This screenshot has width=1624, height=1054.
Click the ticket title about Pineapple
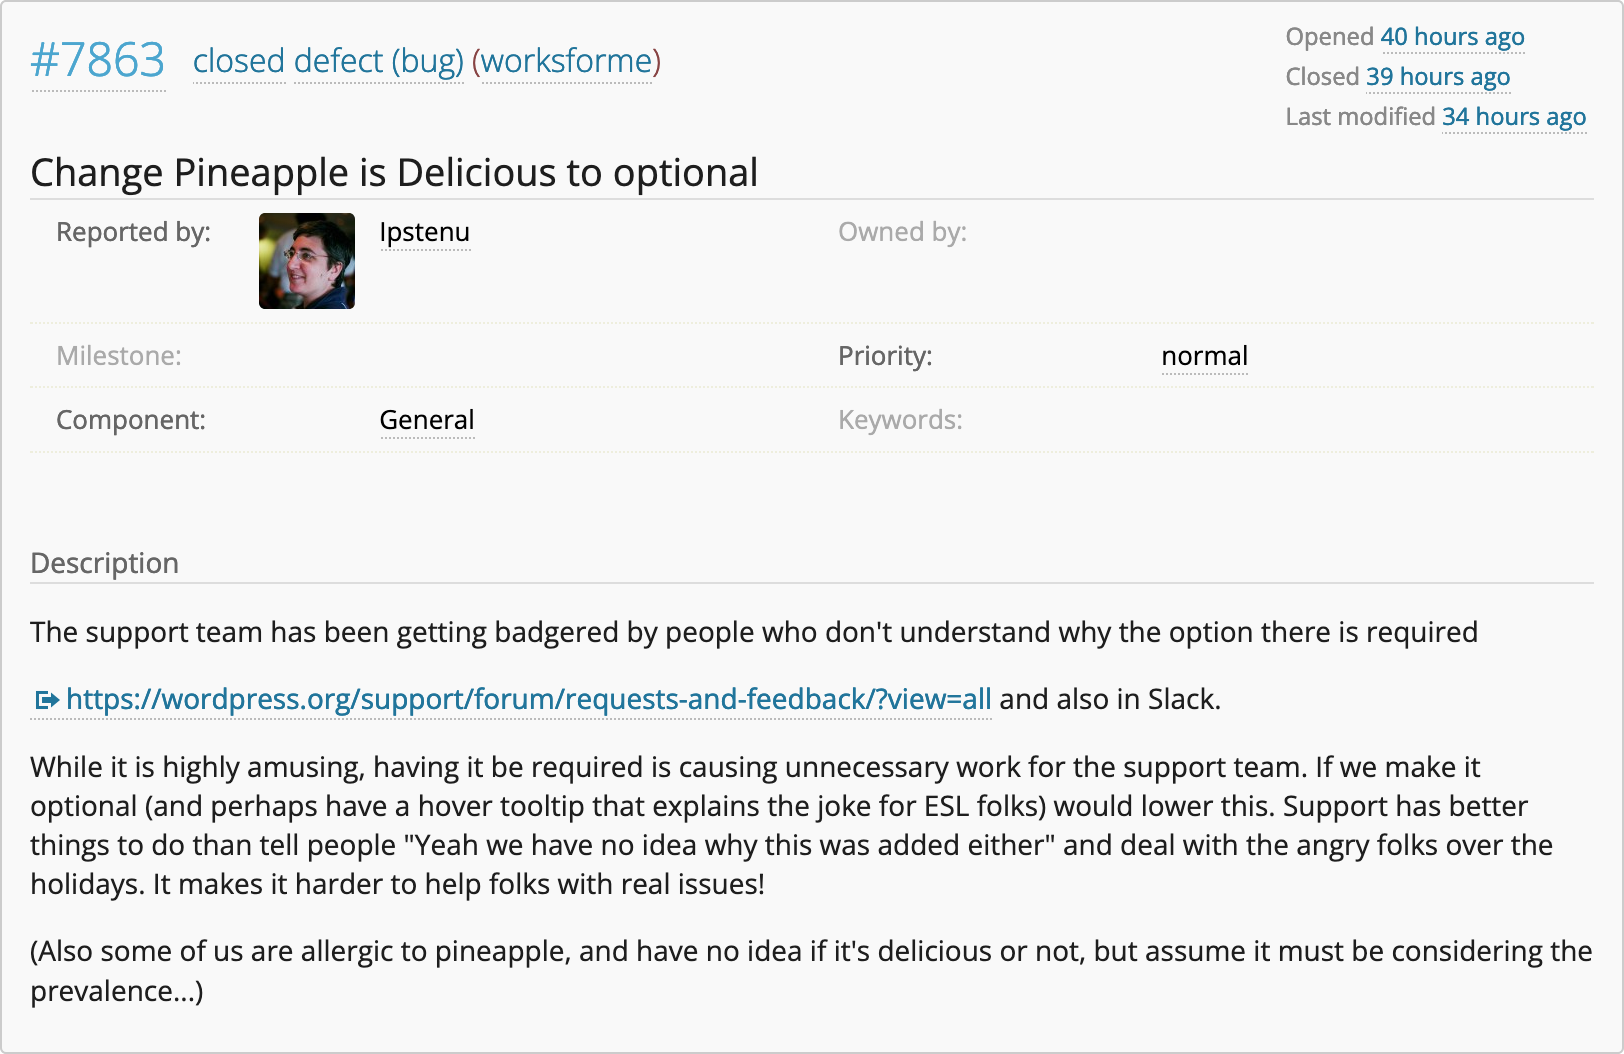394,173
